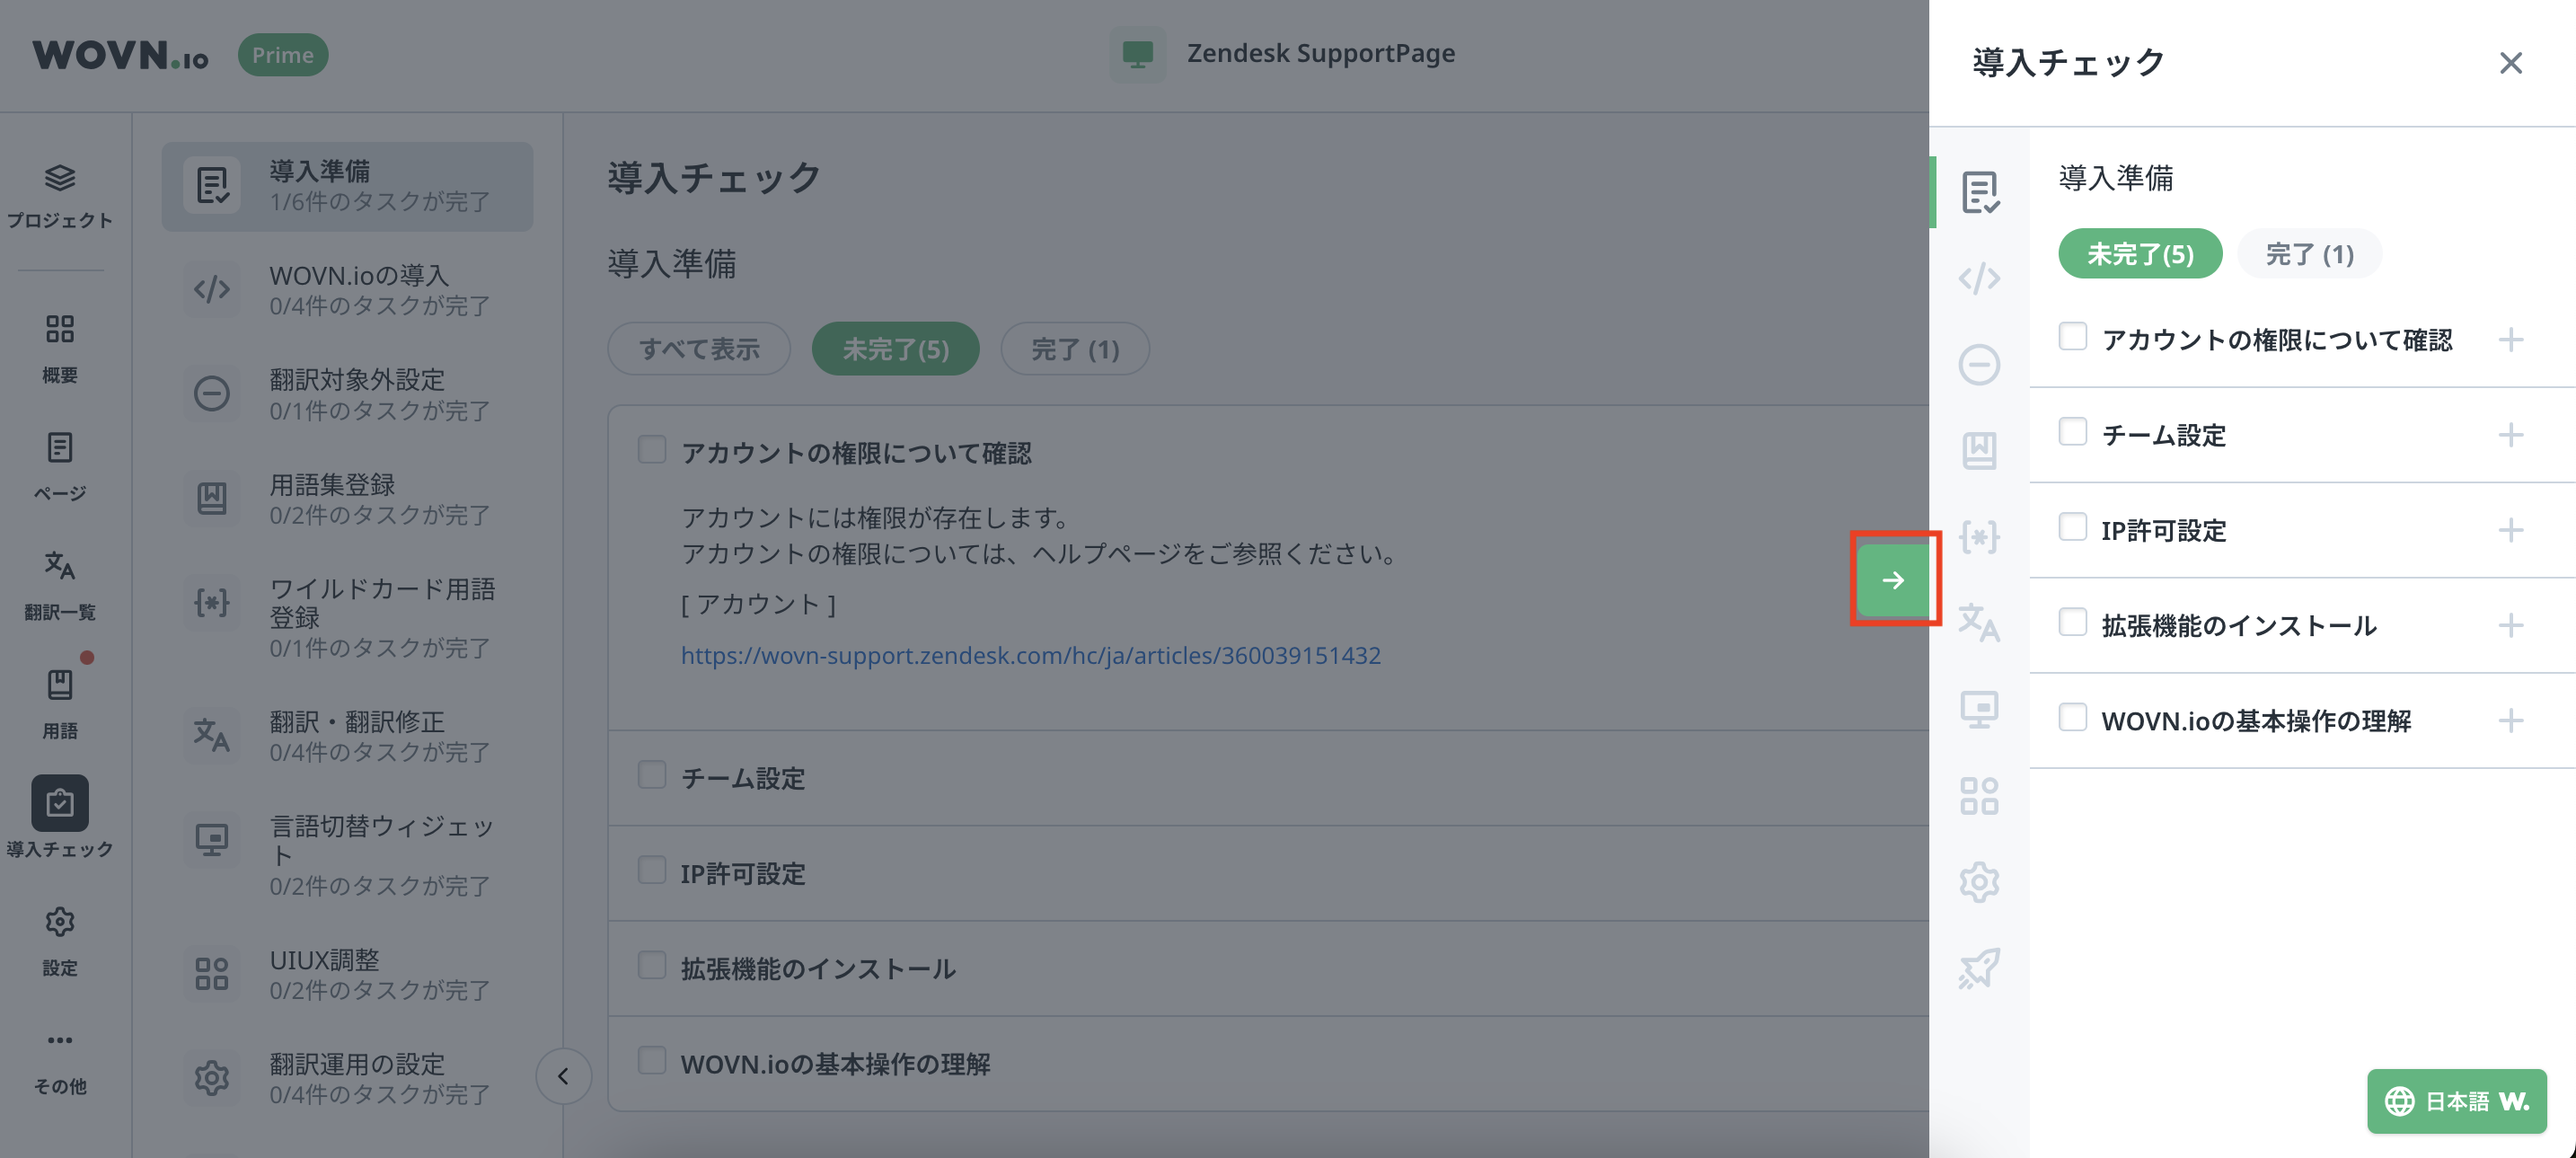This screenshot has width=2576, height=1158.
Task: Open gear settings icon in right panel
Action: point(1979,882)
